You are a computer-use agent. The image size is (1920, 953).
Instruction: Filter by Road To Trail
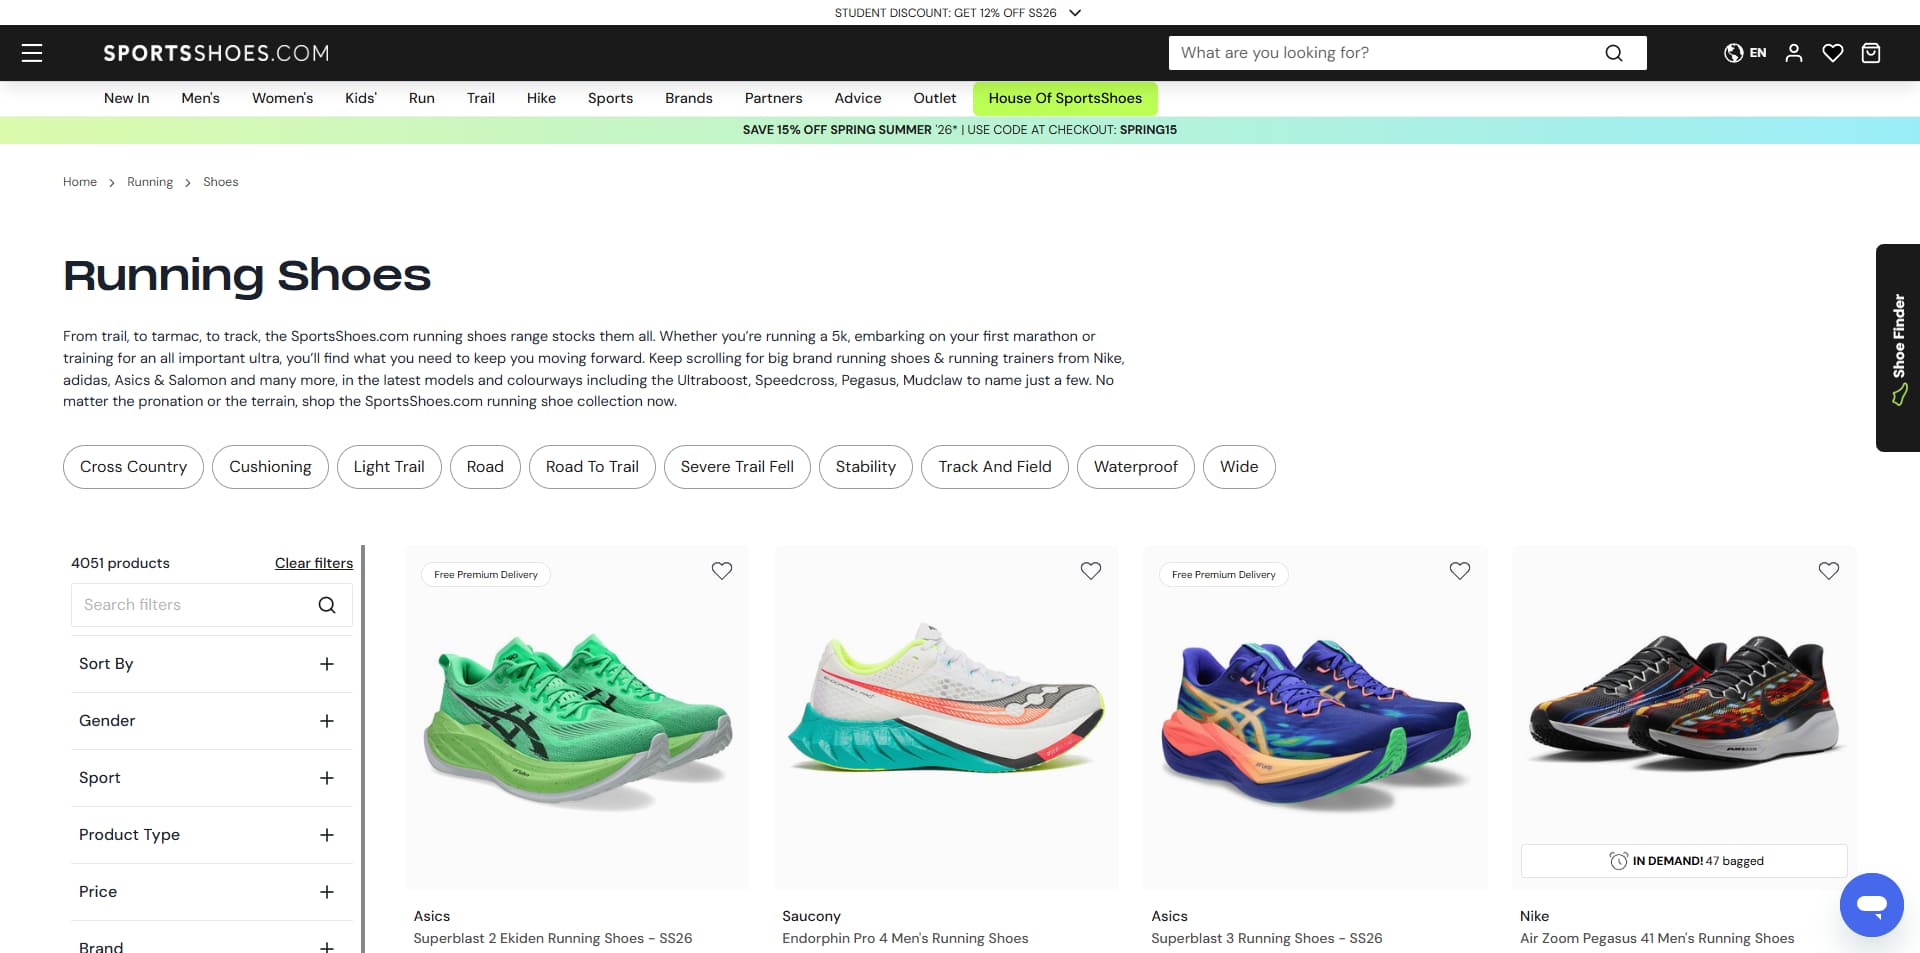592,467
